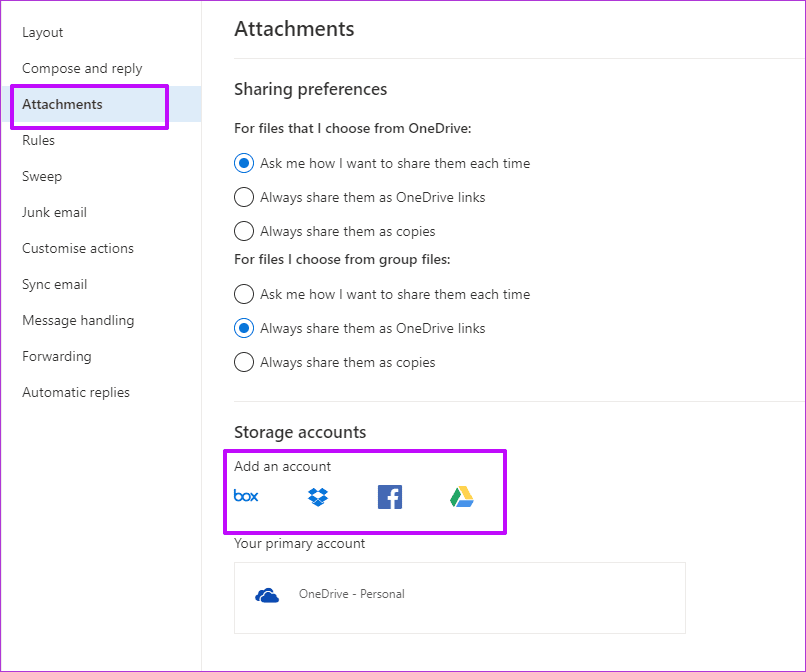Screen dimensions: 806x672
Task: Open the Layout settings section
Action: point(43,32)
